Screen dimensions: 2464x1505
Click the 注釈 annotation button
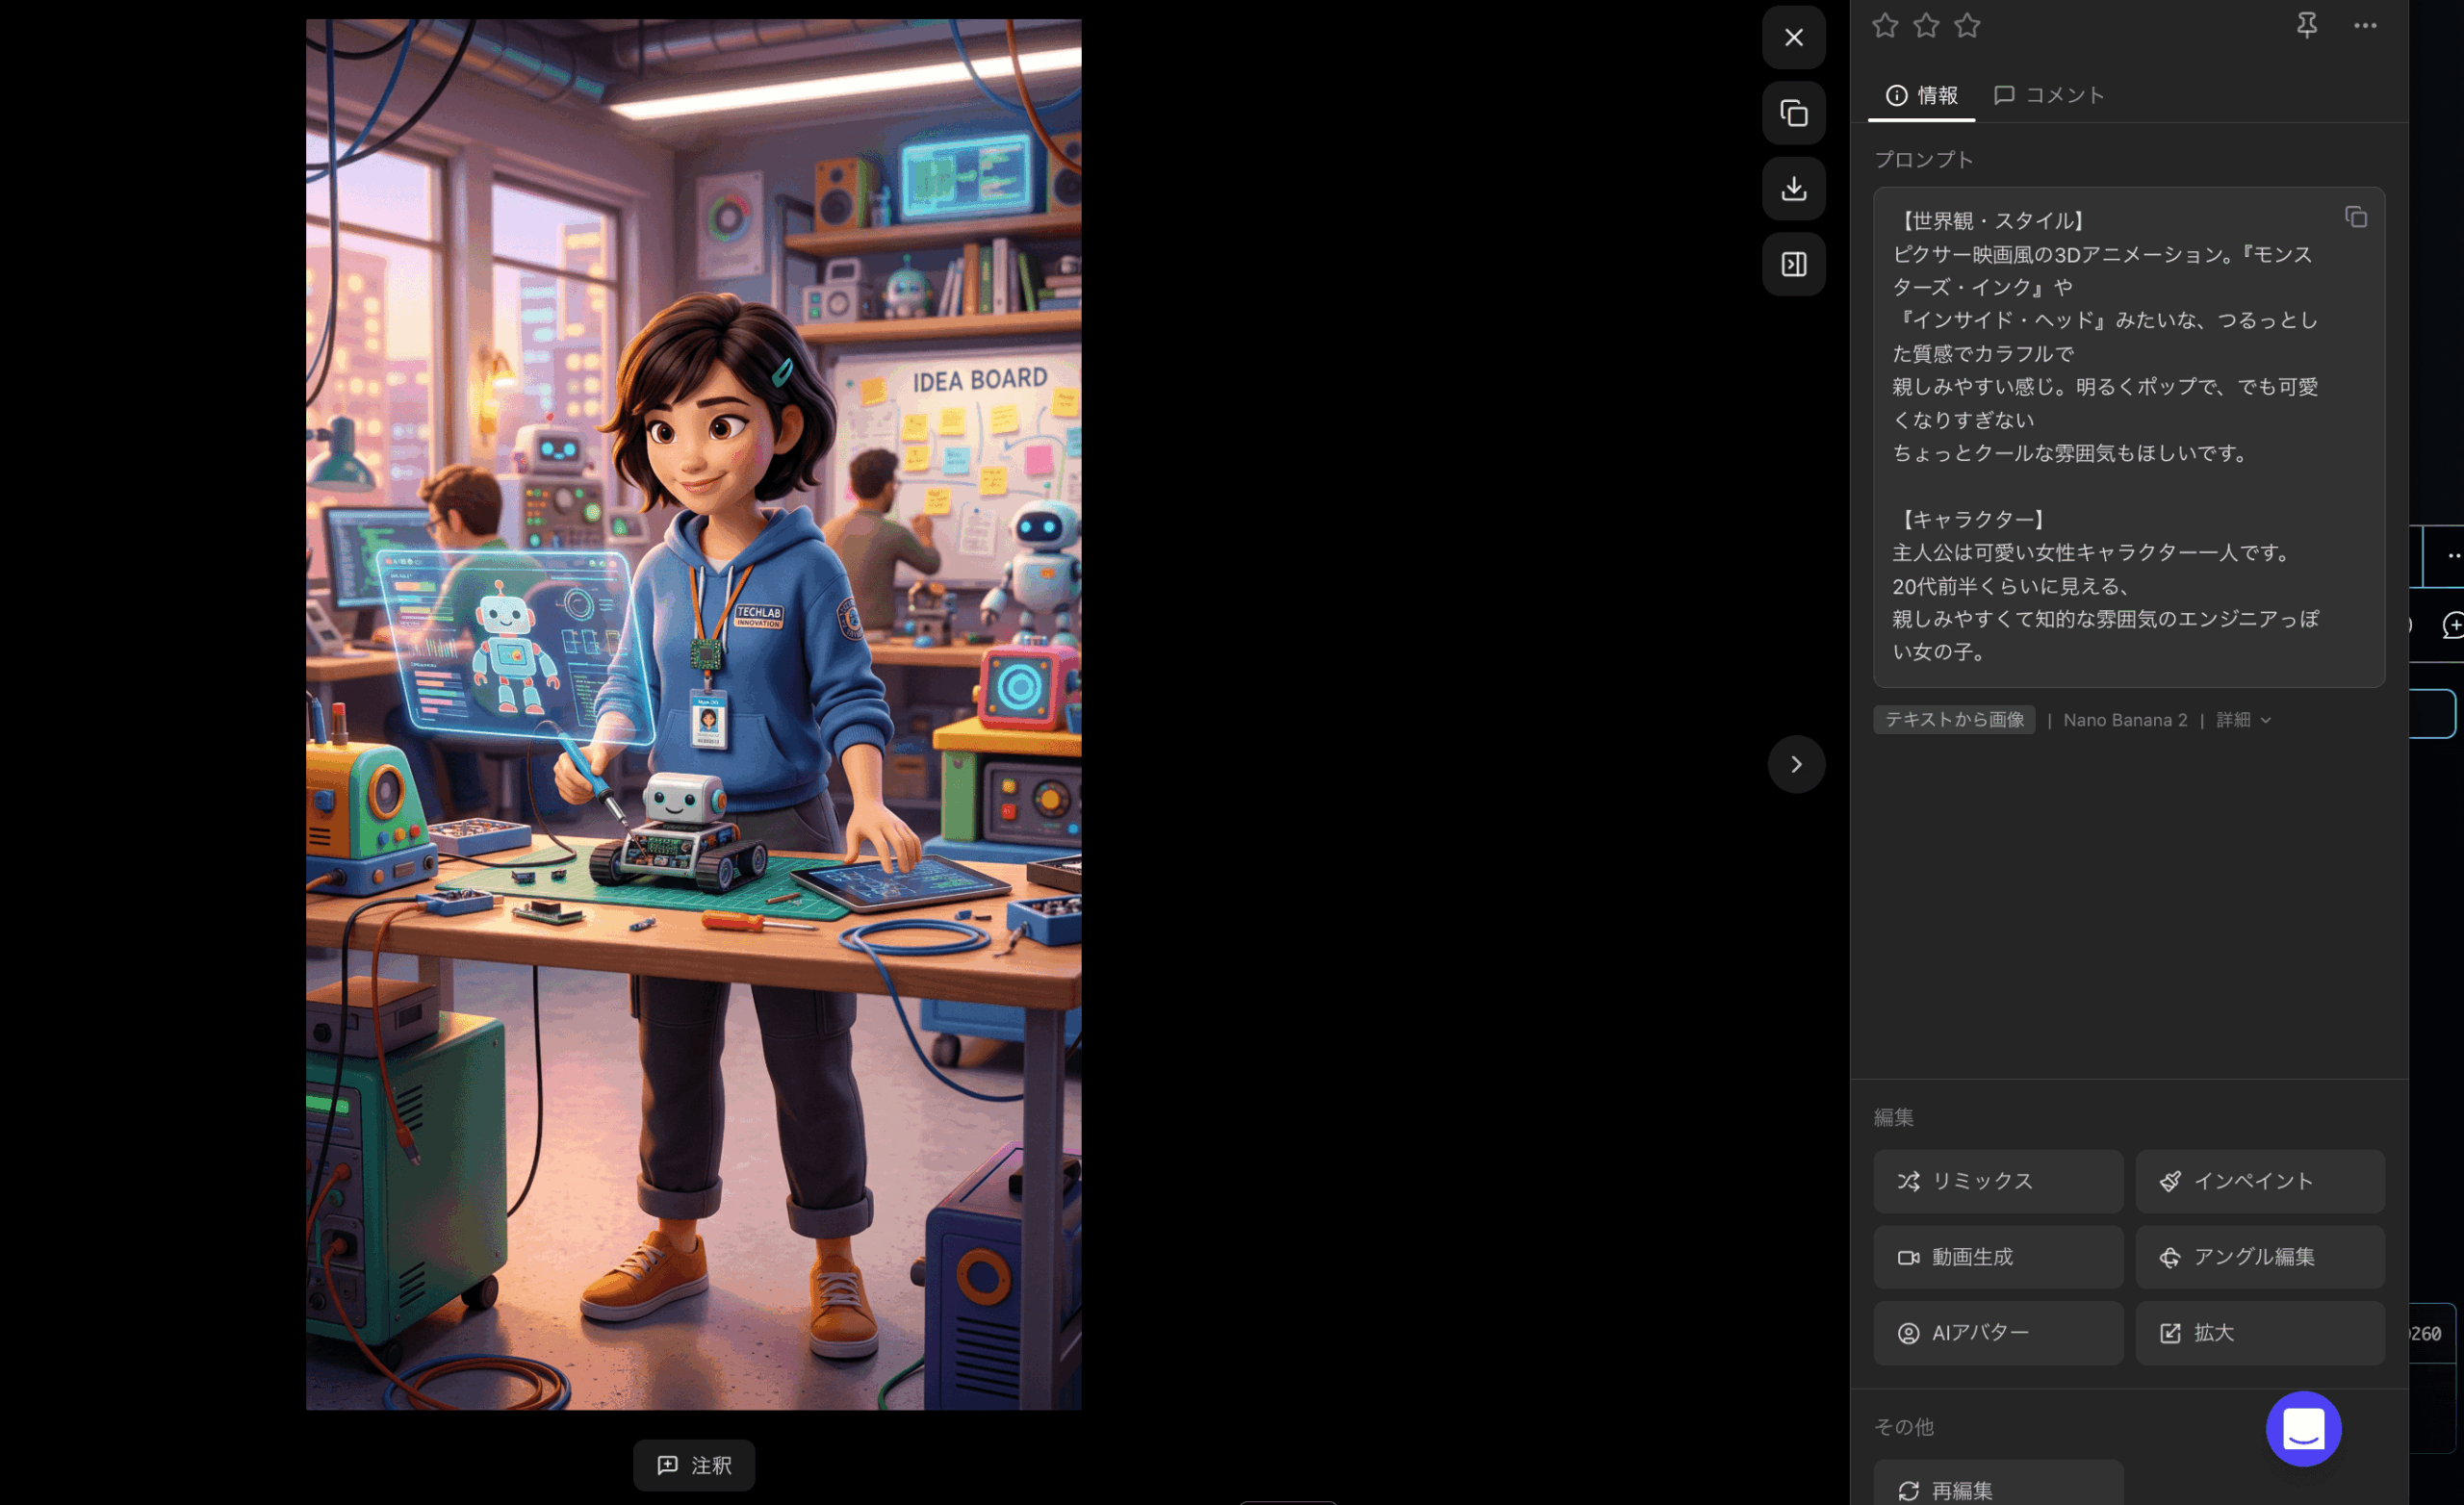click(693, 1465)
